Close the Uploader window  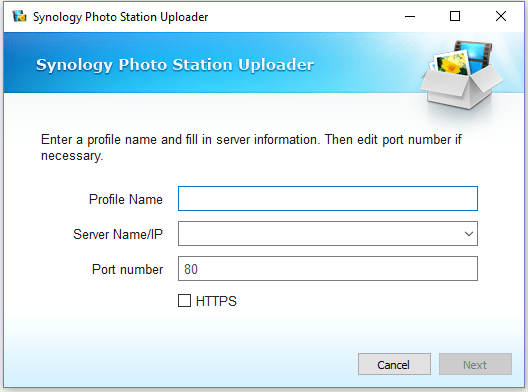(501, 16)
